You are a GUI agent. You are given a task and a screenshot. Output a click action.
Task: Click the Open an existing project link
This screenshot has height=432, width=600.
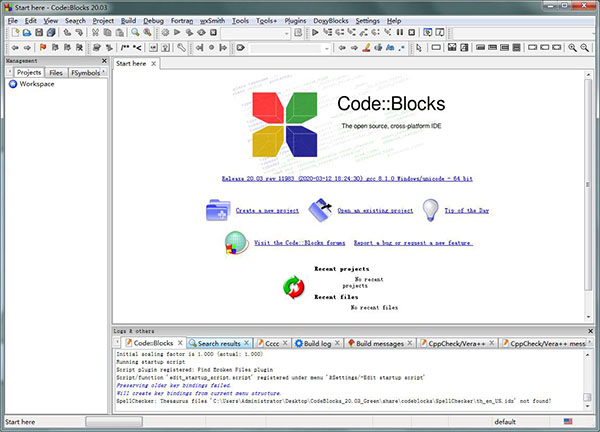coord(375,210)
